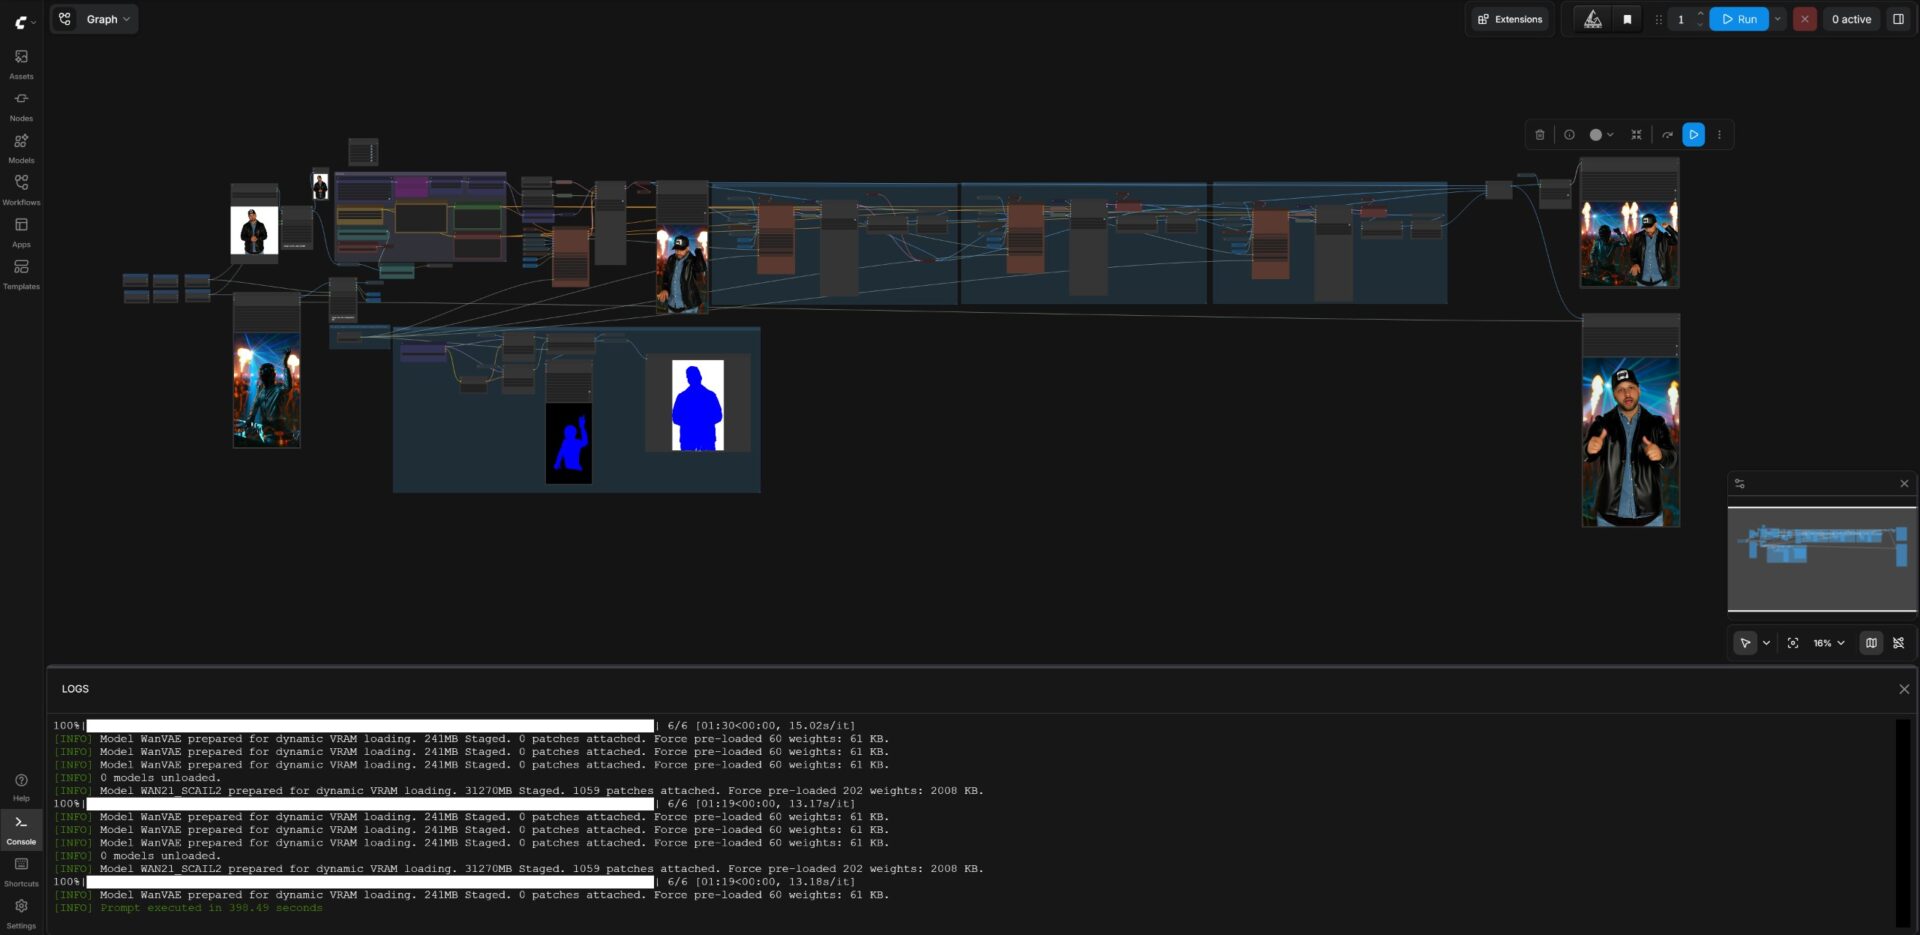The width and height of the screenshot is (1920, 935).
Task: Click the logs panel vertical scrollbar
Action: point(1903,823)
